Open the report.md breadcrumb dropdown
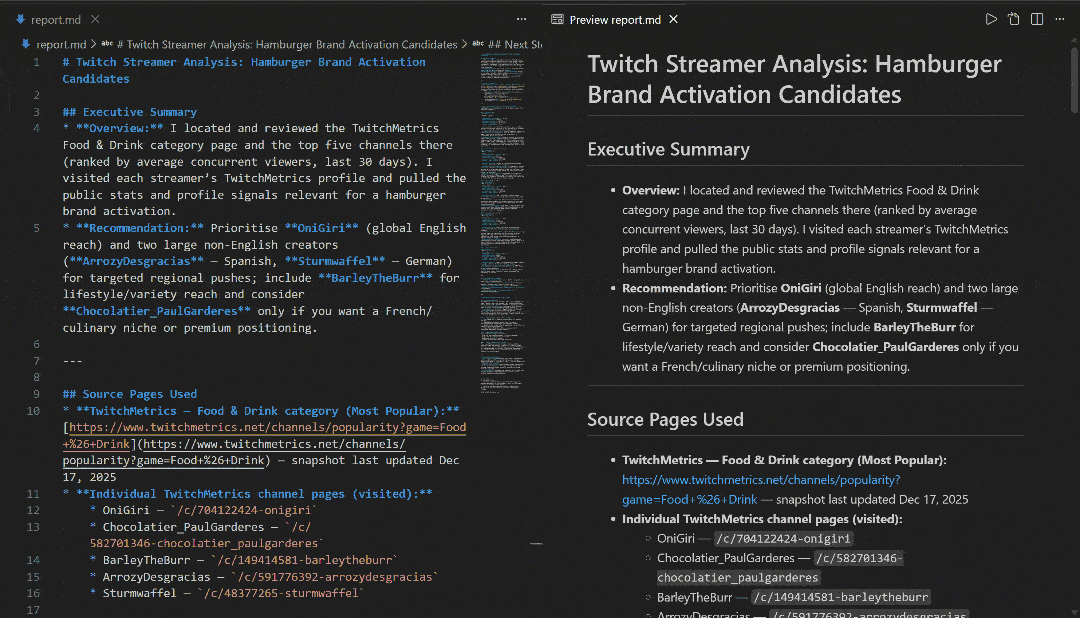The width and height of the screenshot is (1080, 618). coord(60,44)
